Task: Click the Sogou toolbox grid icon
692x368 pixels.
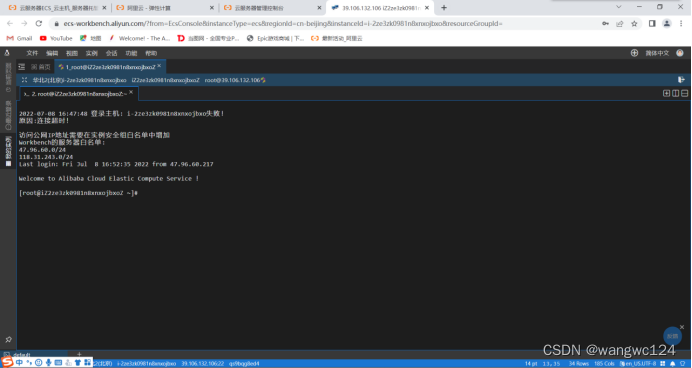Action: click(x=87, y=362)
